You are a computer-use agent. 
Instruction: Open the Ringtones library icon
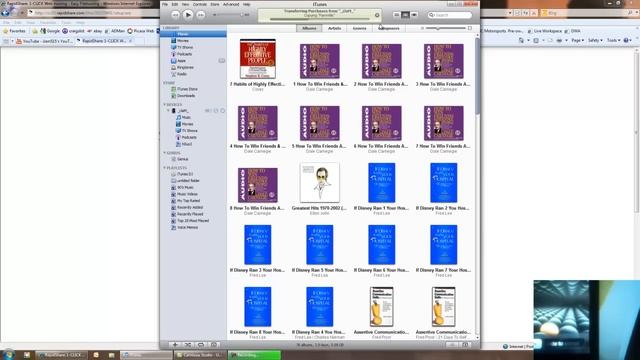tap(173, 67)
